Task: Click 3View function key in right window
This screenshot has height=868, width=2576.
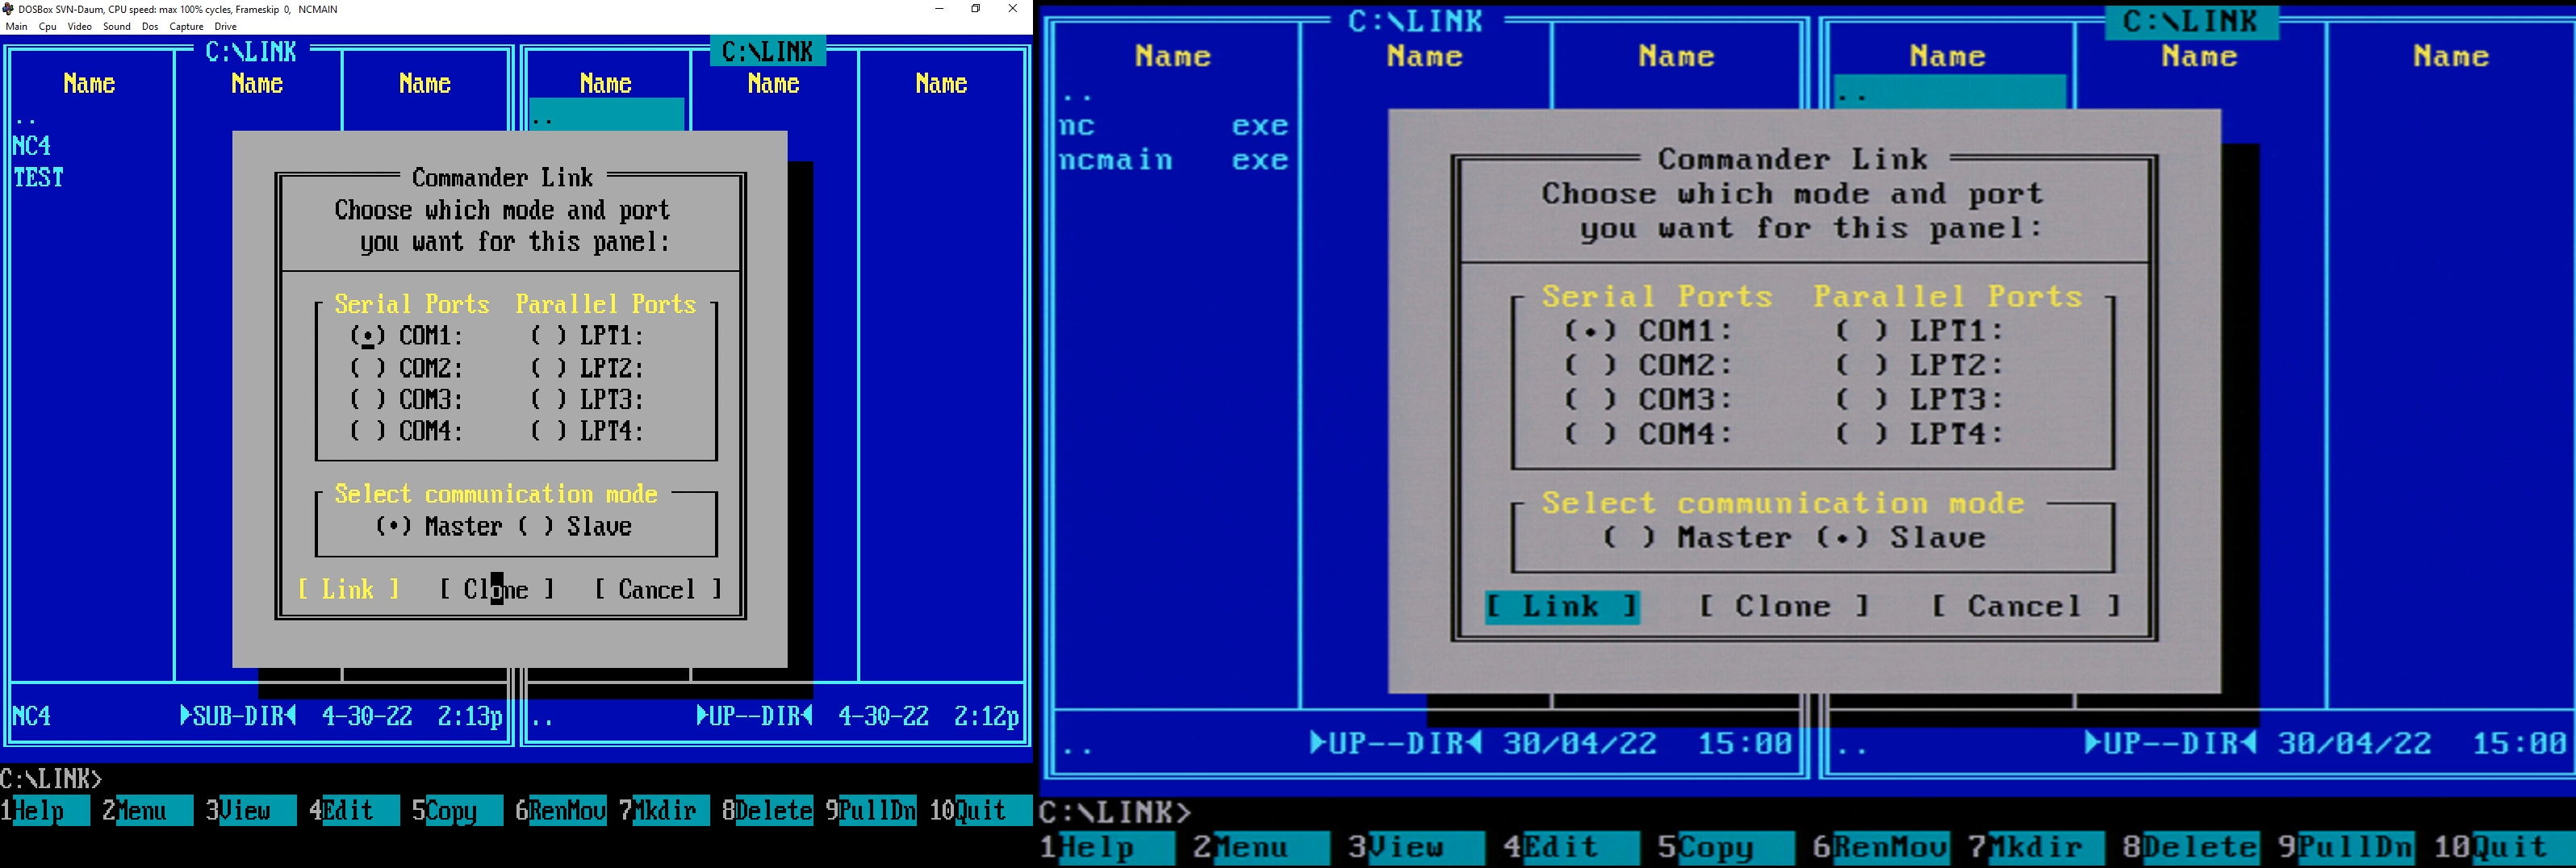Action: coord(1415,848)
